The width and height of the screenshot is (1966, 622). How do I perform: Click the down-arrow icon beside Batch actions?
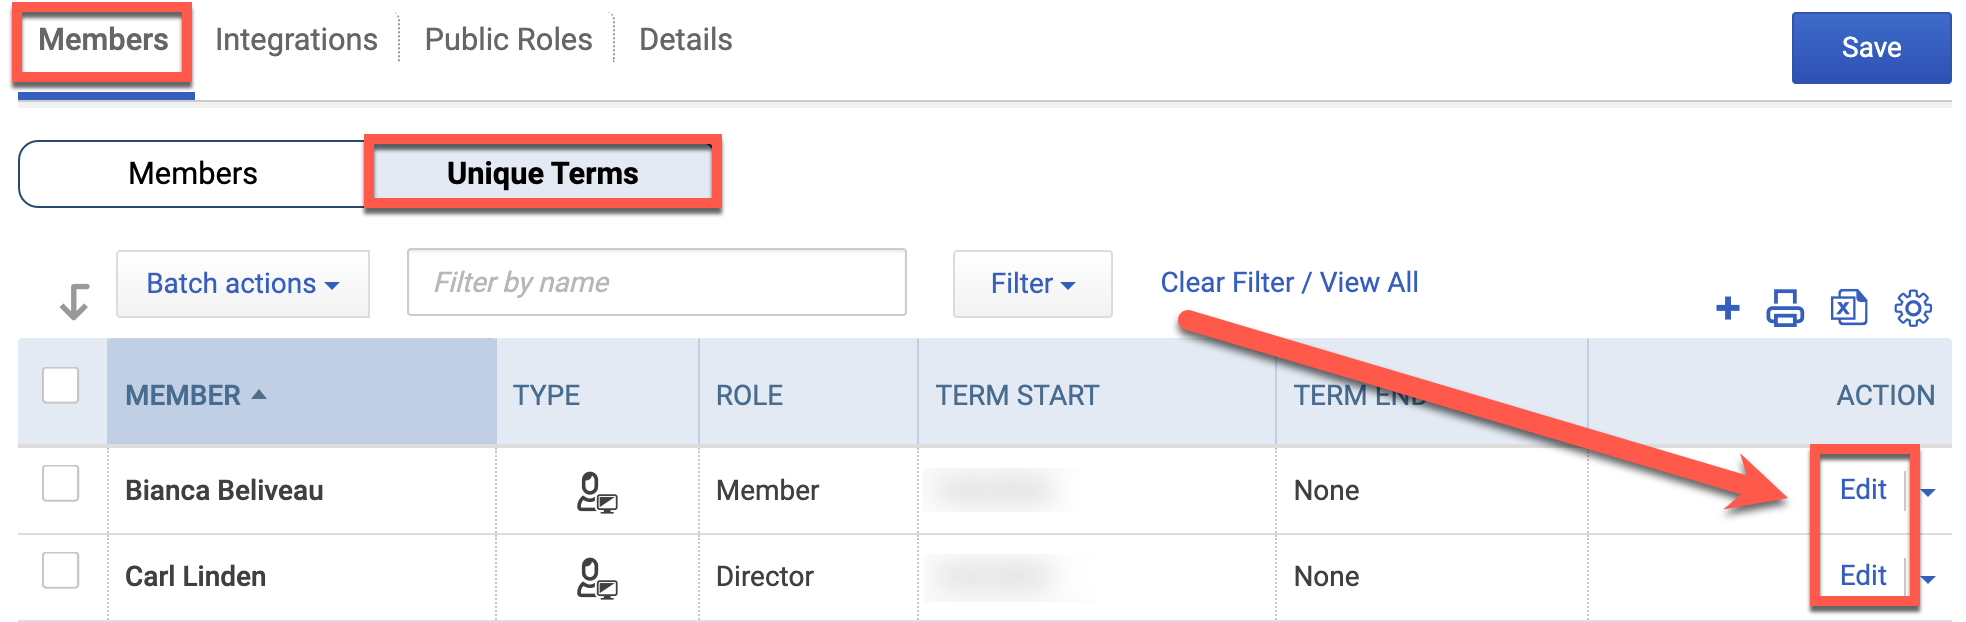(75, 301)
